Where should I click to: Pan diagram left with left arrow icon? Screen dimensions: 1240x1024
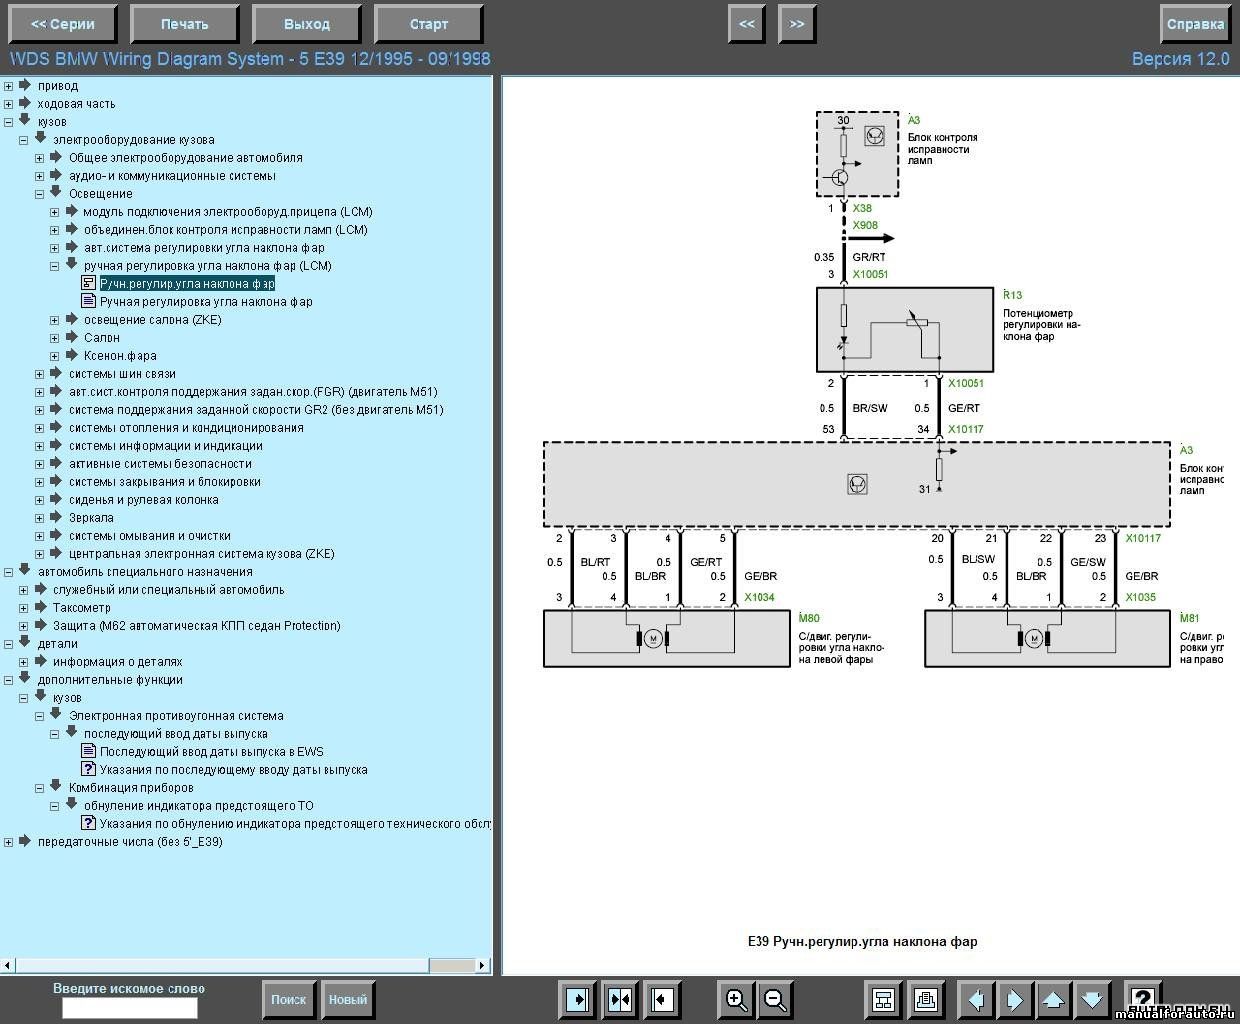(975, 999)
